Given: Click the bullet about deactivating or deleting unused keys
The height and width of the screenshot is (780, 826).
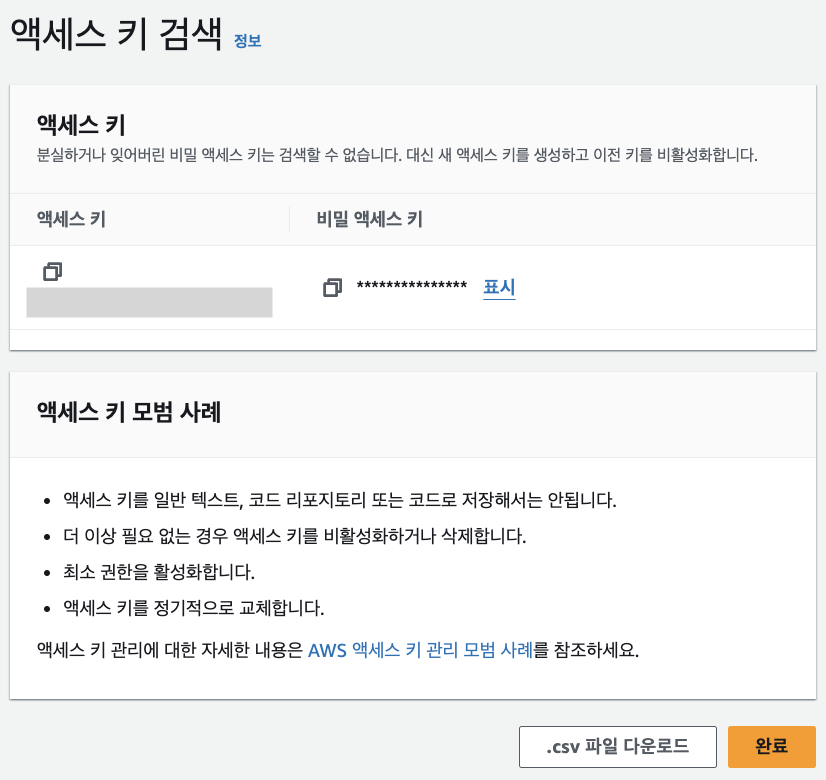Looking at the screenshot, I should point(294,535).
